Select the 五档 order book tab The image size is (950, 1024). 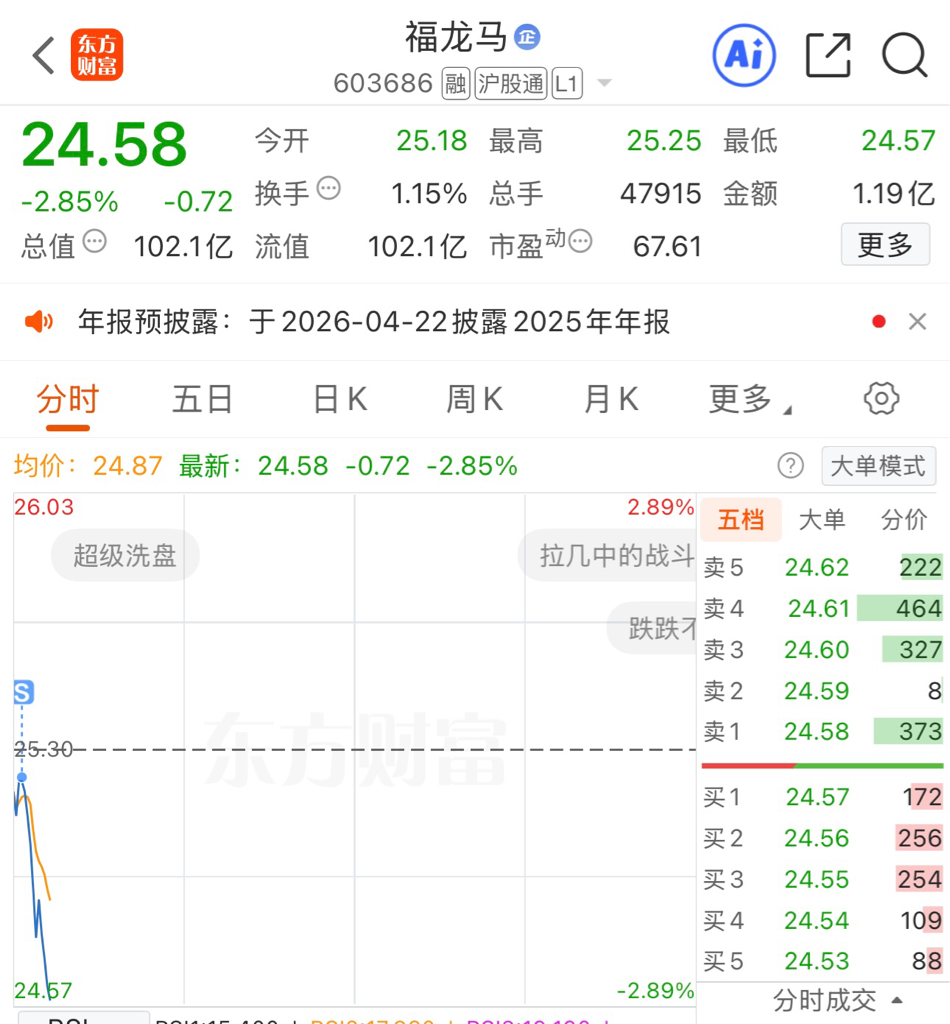point(741,520)
